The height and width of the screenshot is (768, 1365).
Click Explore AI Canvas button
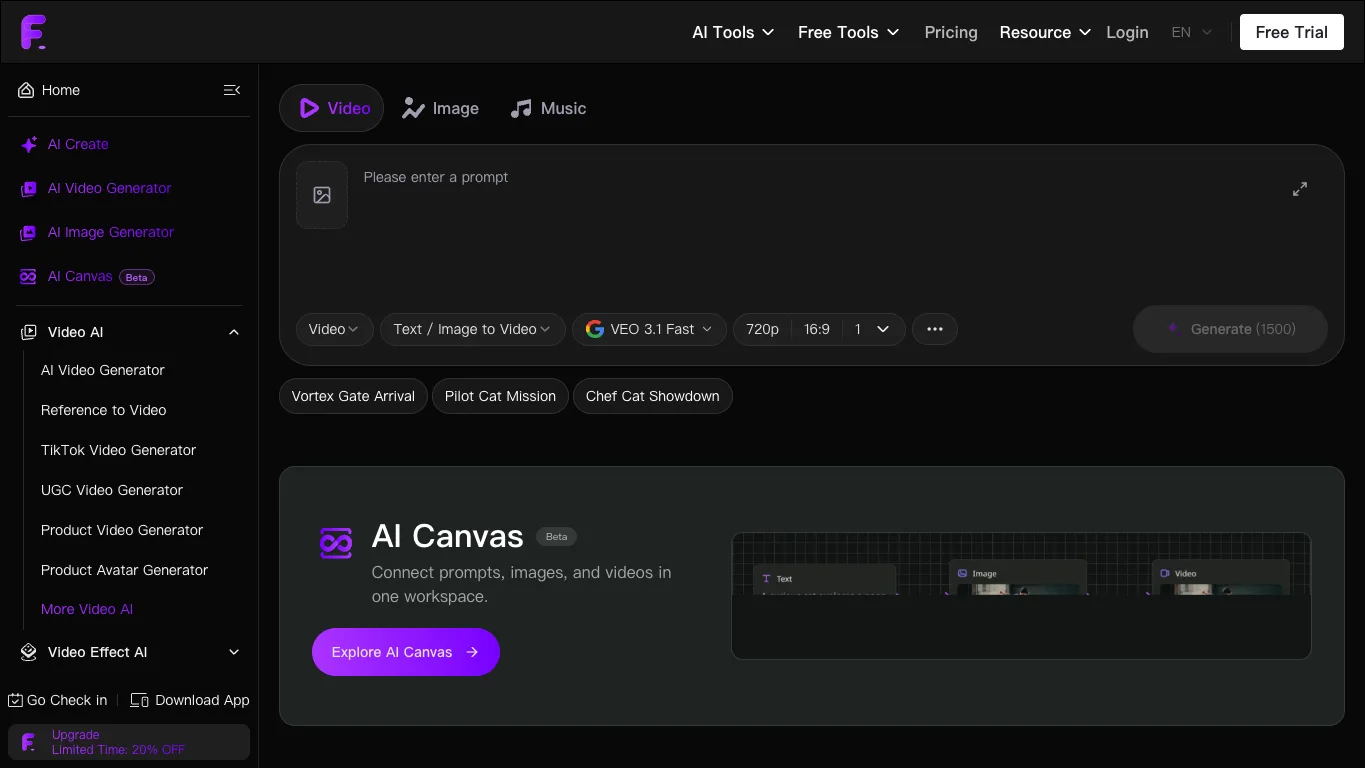point(406,652)
